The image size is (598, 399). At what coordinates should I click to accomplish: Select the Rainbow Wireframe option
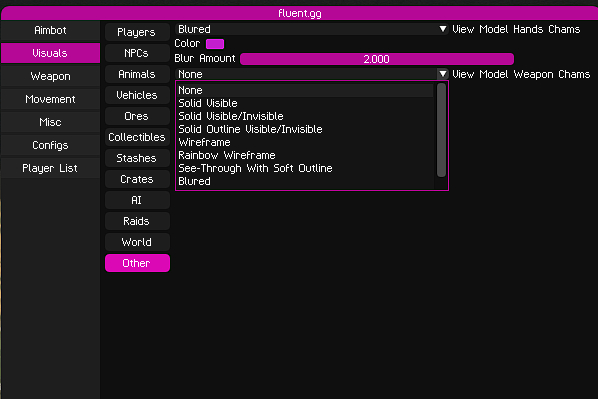click(305, 155)
